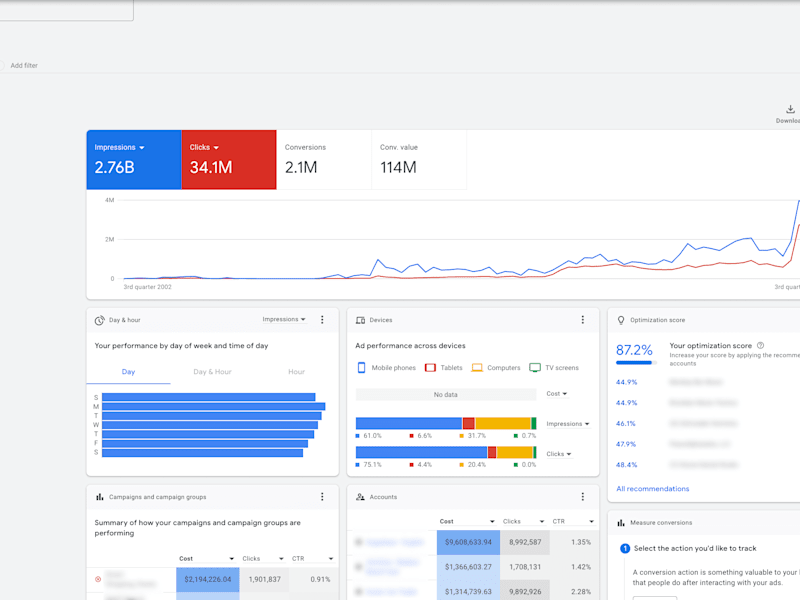Click the 8,992,587 clicks cell
This screenshot has height=600, width=800.
click(525, 542)
